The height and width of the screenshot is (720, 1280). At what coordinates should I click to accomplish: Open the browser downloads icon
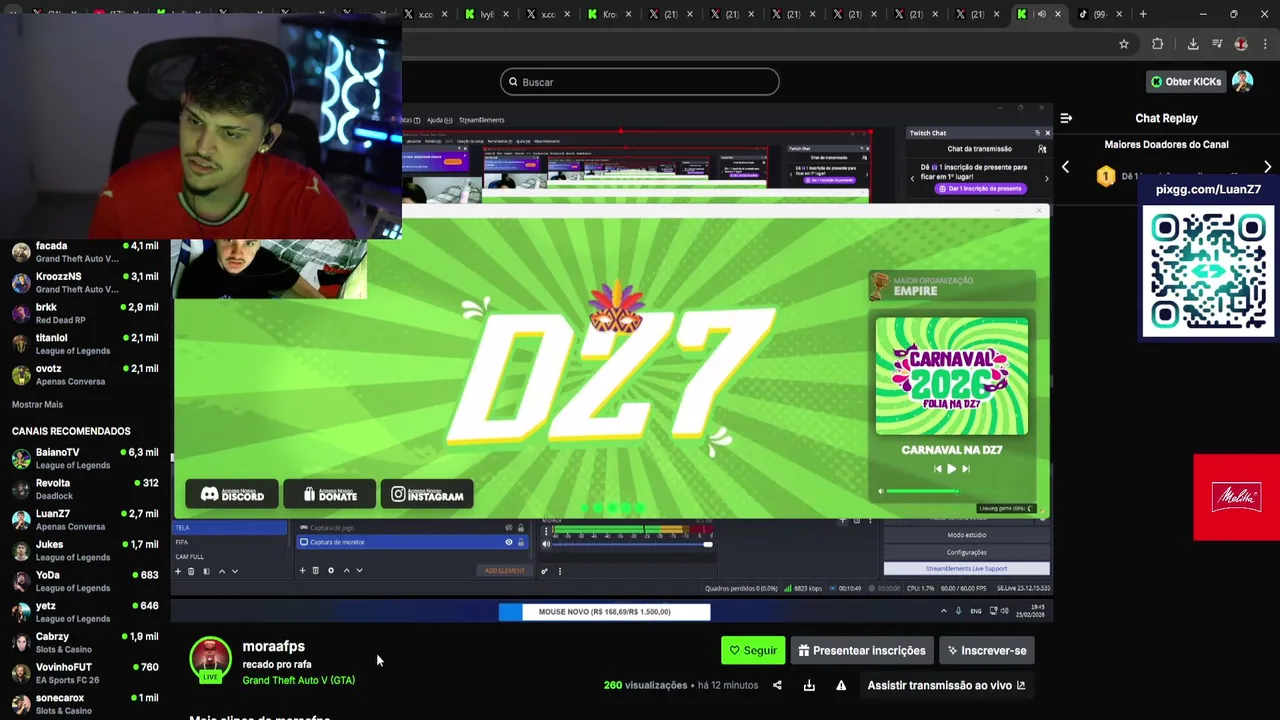tap(1193, 44)
